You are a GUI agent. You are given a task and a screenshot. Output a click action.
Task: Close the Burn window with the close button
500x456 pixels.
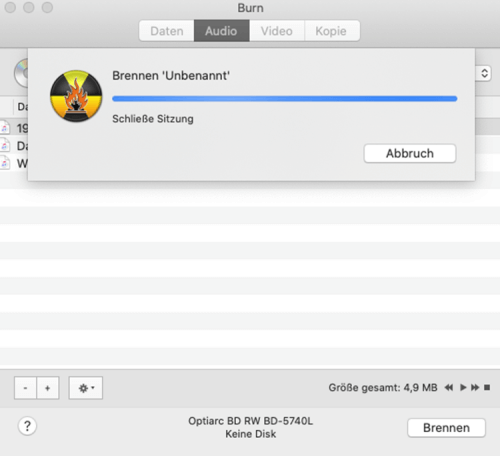10,7
